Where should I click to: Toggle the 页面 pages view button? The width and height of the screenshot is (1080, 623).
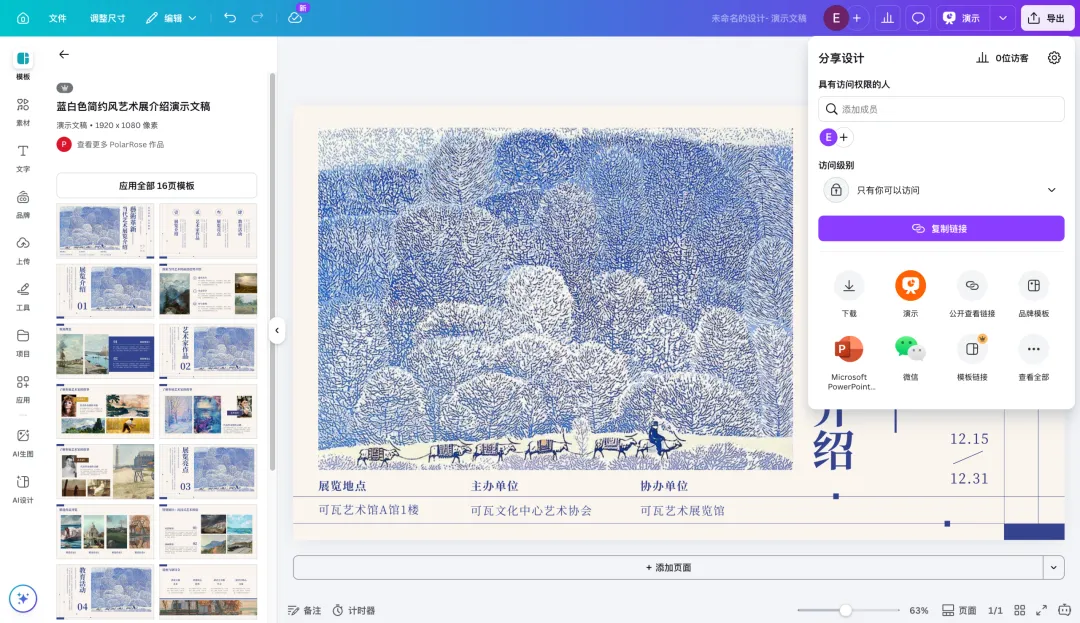coord(959,610)
